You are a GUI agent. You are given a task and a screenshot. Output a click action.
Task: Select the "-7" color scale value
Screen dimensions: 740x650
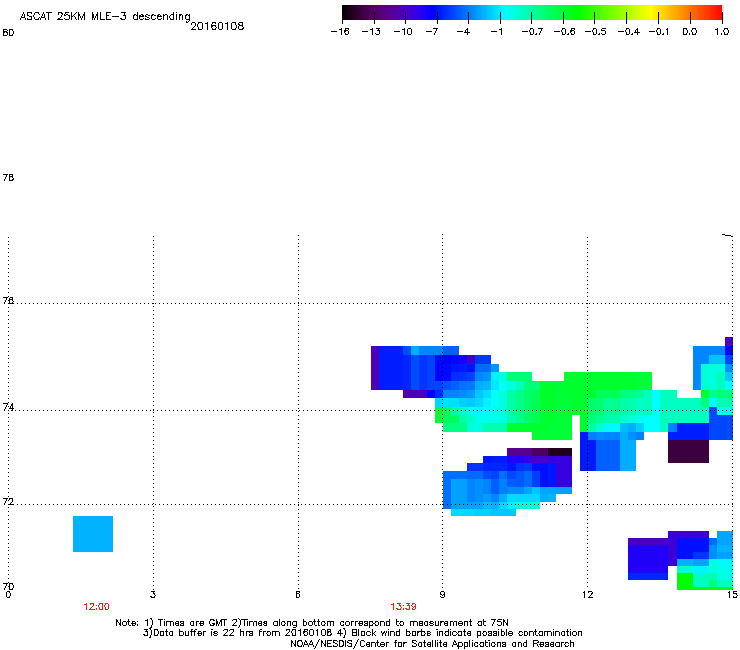coord(432,32)
